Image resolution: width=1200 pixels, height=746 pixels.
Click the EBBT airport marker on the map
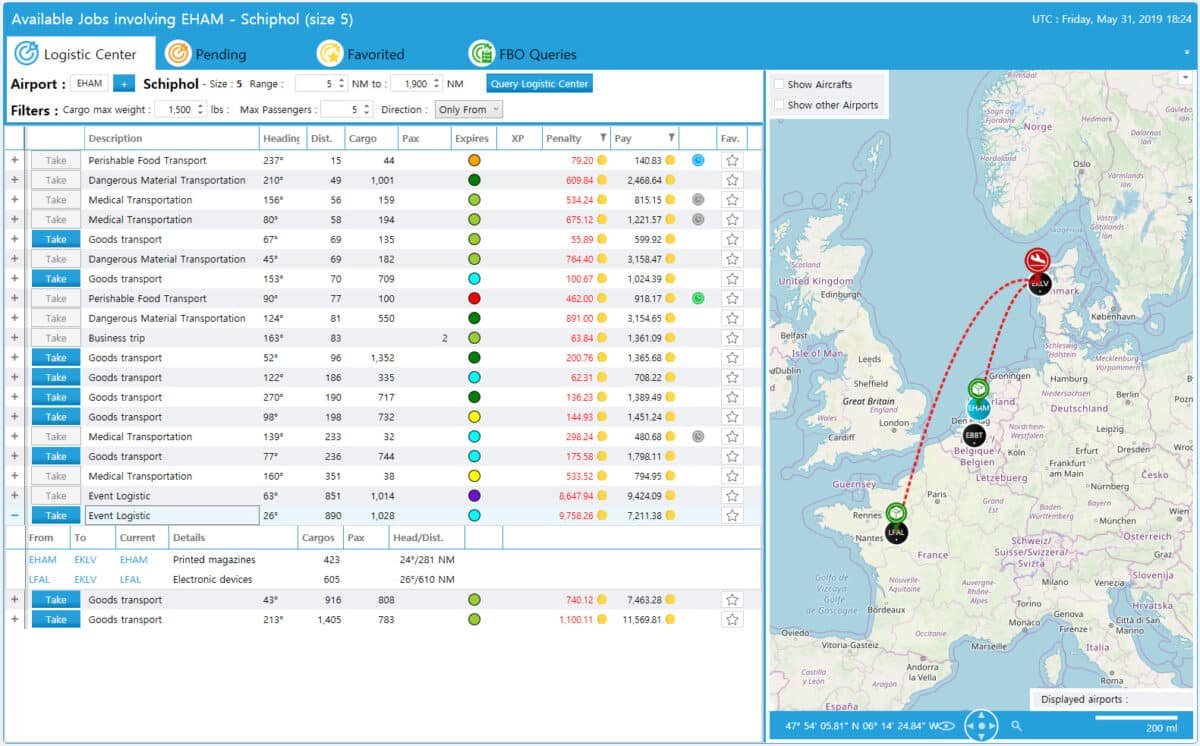point(973,434)
